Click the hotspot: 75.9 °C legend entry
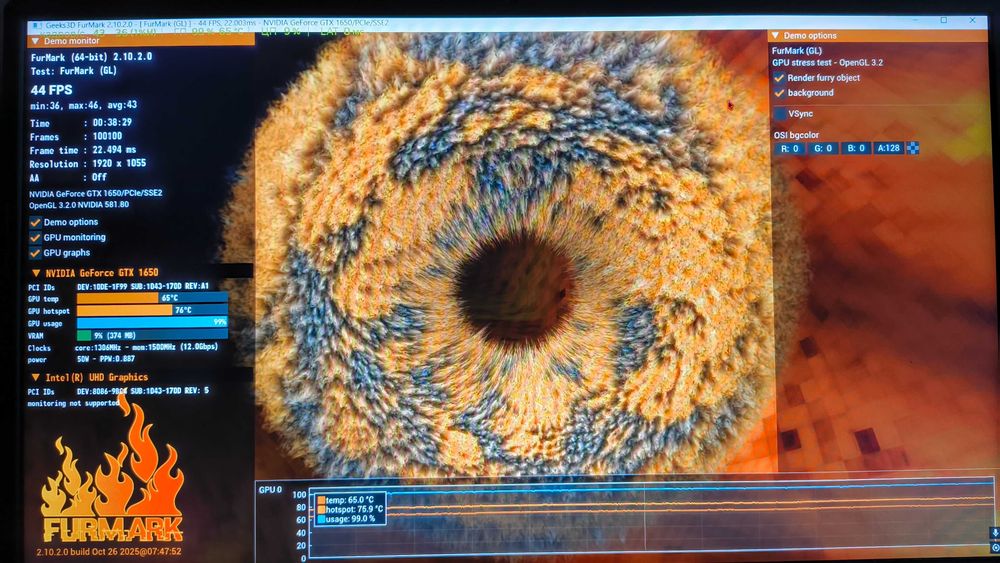1000x563 pixels. pos(350,509)
